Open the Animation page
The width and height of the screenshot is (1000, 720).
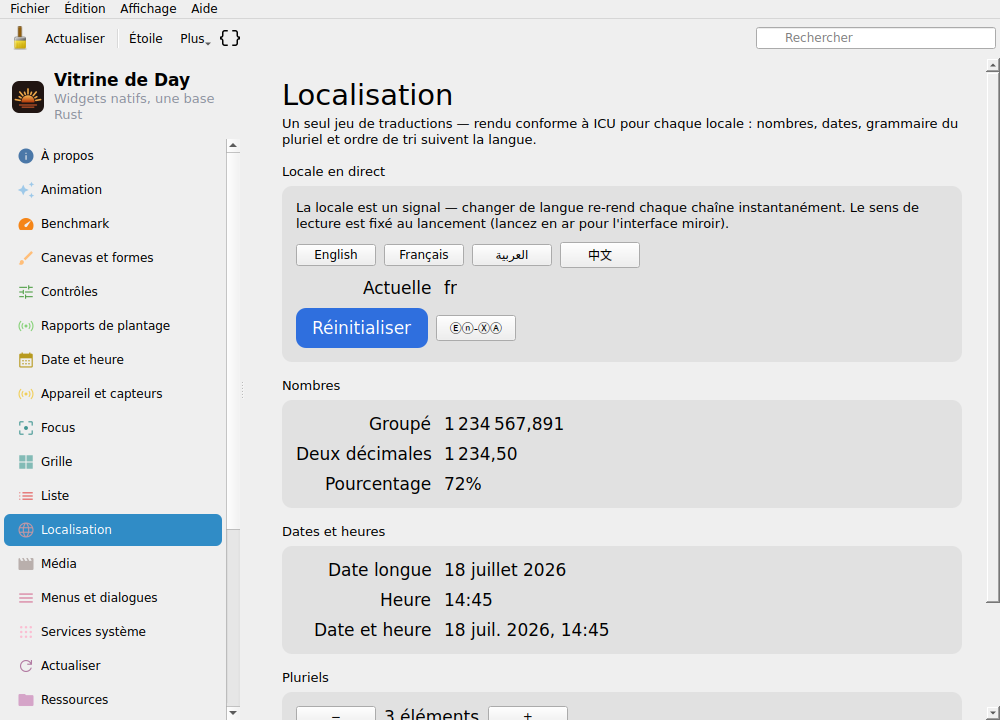[x=113, y=189]
